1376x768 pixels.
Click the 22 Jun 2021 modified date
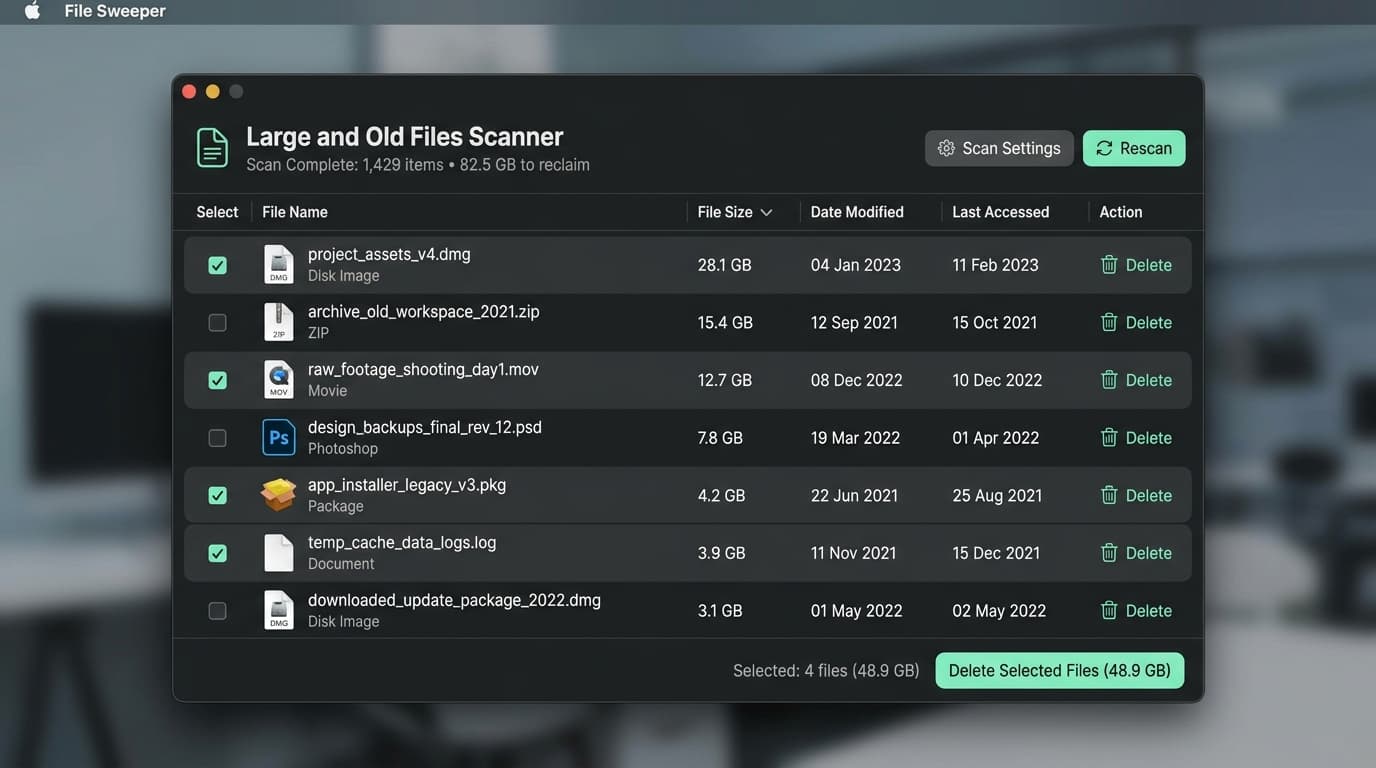(x=854, y=495)
